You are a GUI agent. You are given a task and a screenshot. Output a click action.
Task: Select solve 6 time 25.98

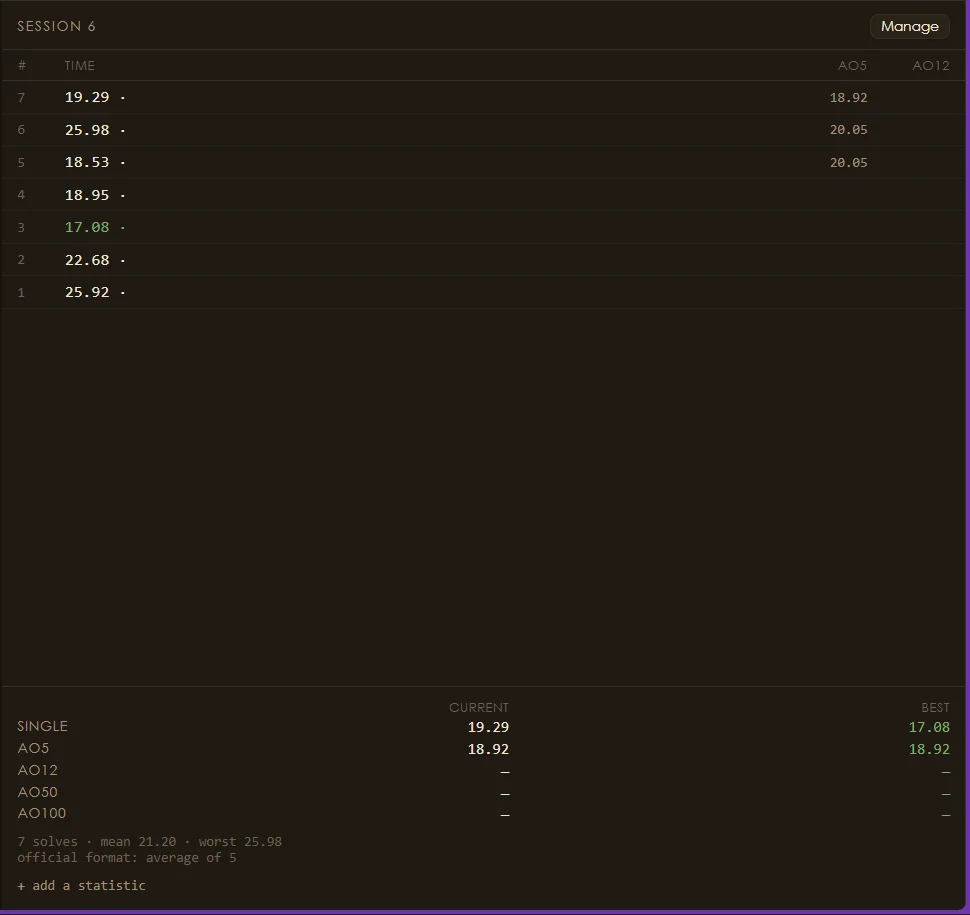pyautogui.click(x=87, y=130)
